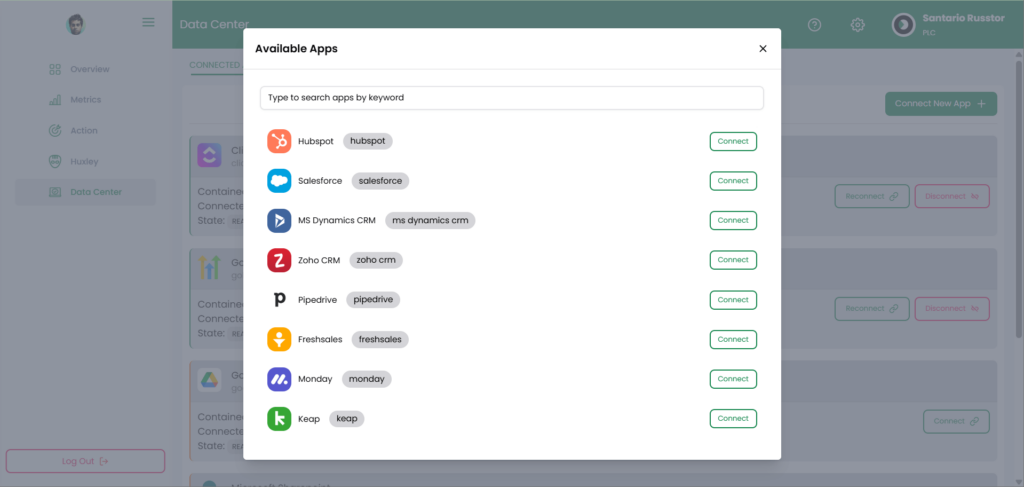Open Action in the sidebar menu
The image size is (1024, 487).
(86, 131)
